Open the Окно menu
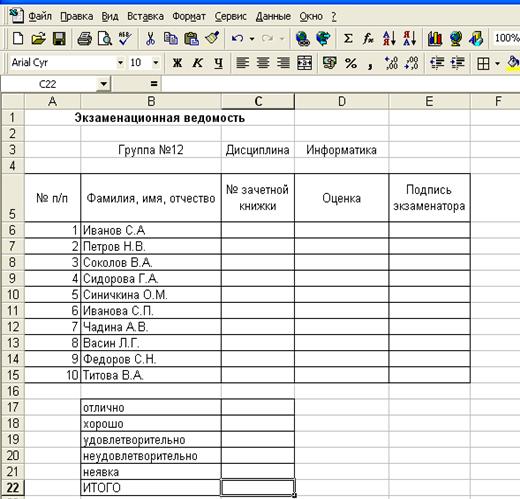520x499 pixels. pyautogui.click(x=311, y=16)
